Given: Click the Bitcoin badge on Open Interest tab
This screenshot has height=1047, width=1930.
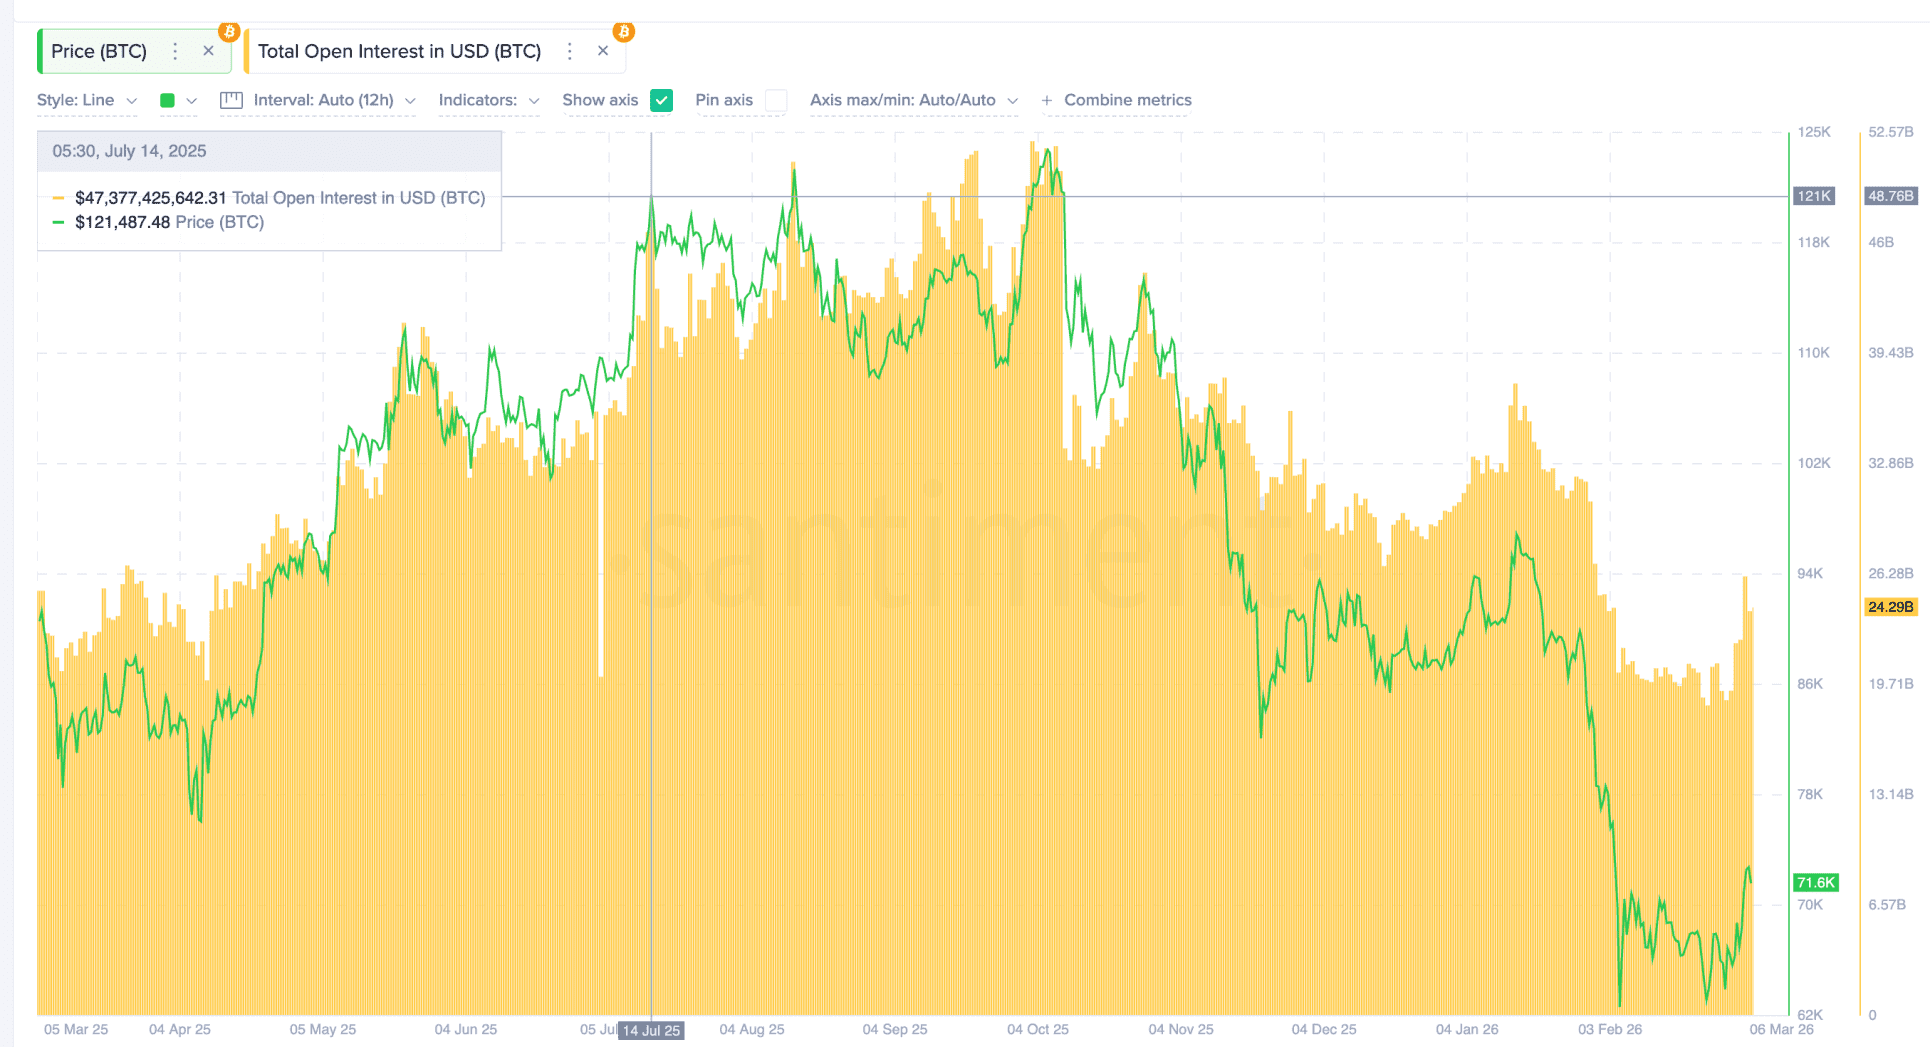Looking at the screenshot, I should tap(624, 32).
